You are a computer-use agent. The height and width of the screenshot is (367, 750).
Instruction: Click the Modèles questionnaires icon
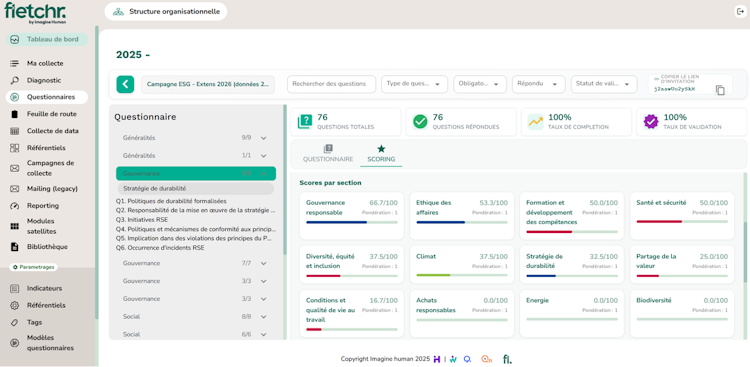click(15, 343)
